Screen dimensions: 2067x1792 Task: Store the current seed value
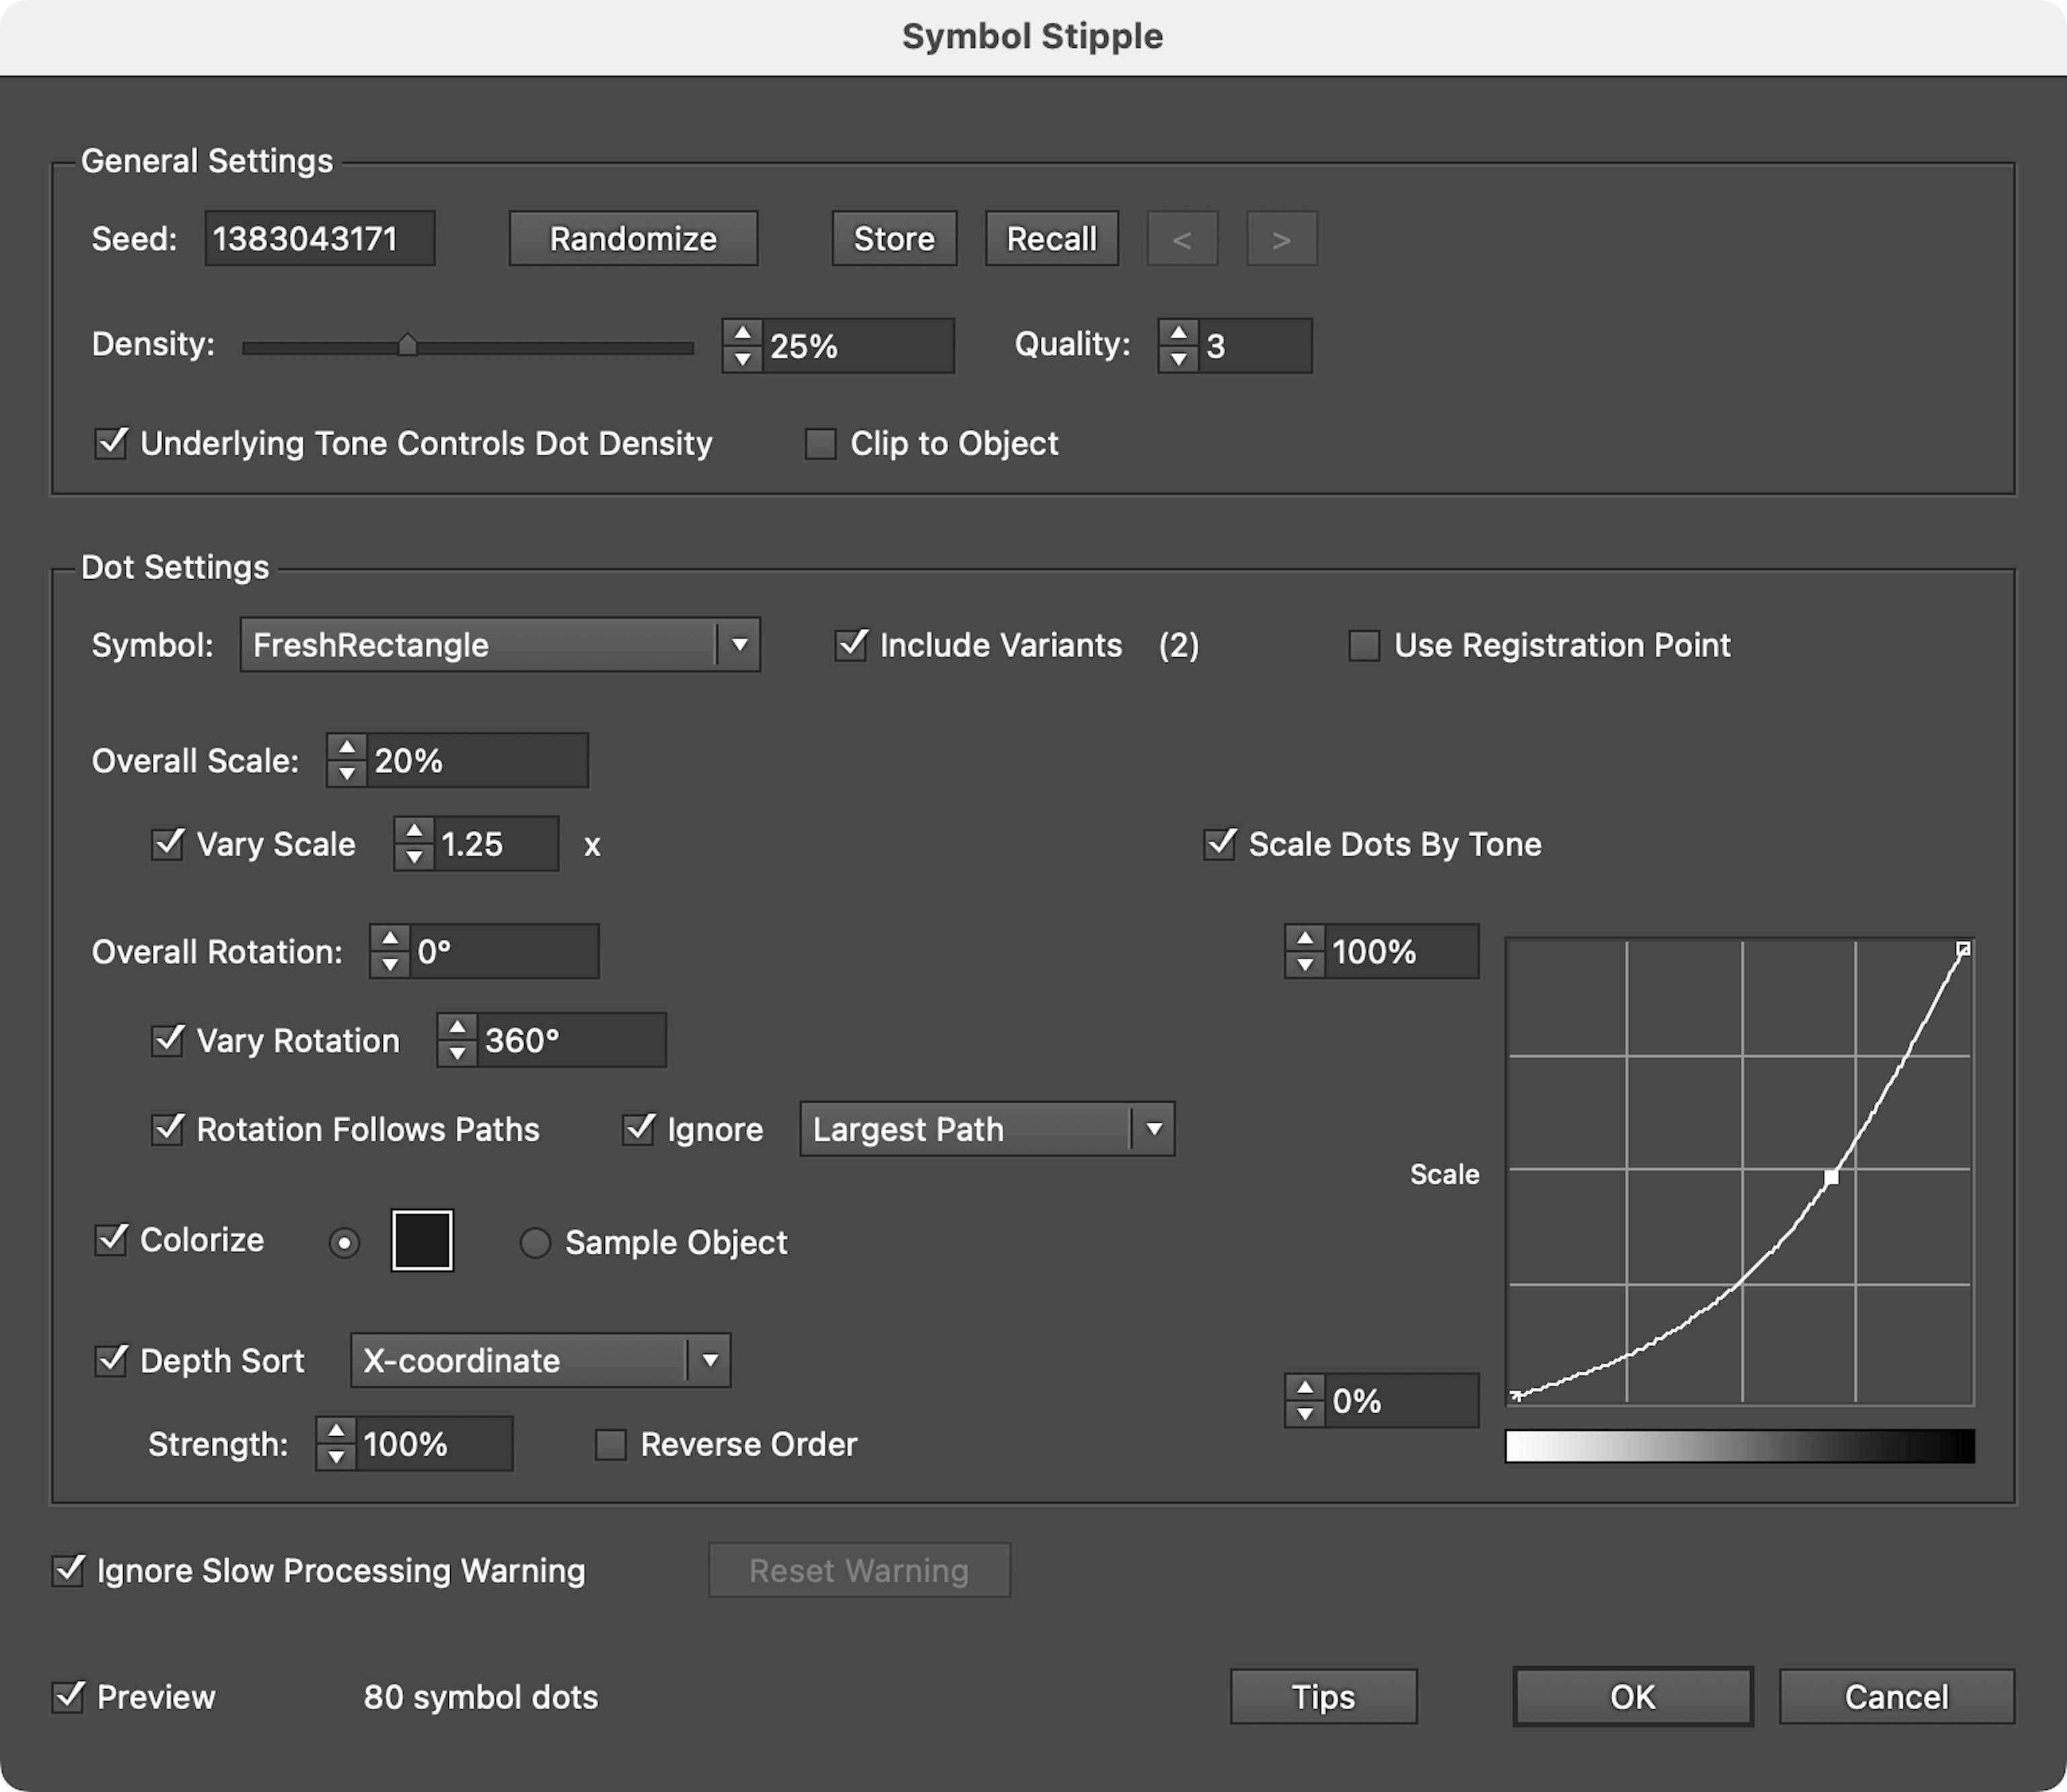893,238
